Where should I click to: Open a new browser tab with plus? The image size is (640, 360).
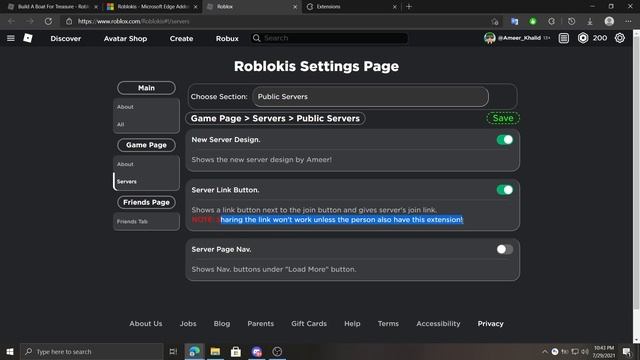[409, 7]
